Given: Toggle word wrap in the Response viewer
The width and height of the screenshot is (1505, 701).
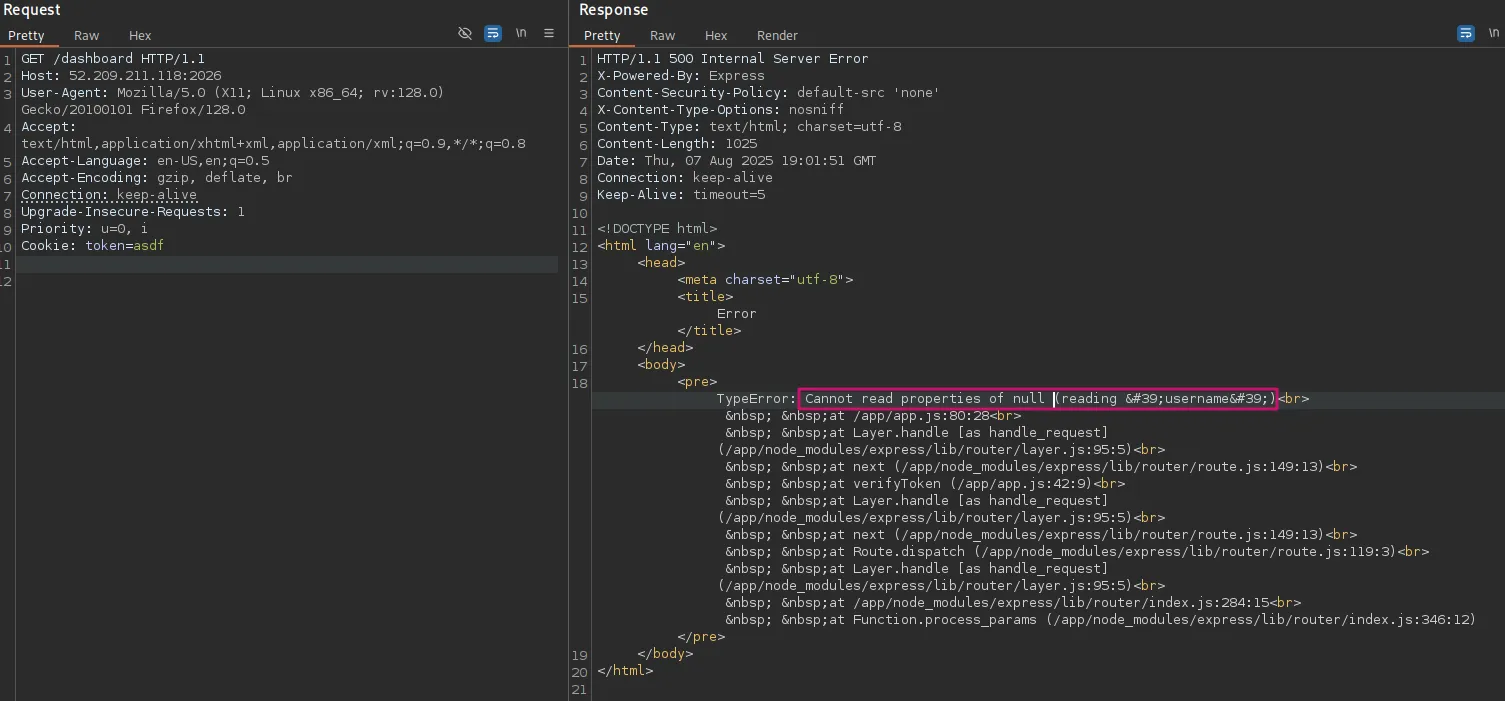Looking at the screenshot, I should coord(1465,34).
